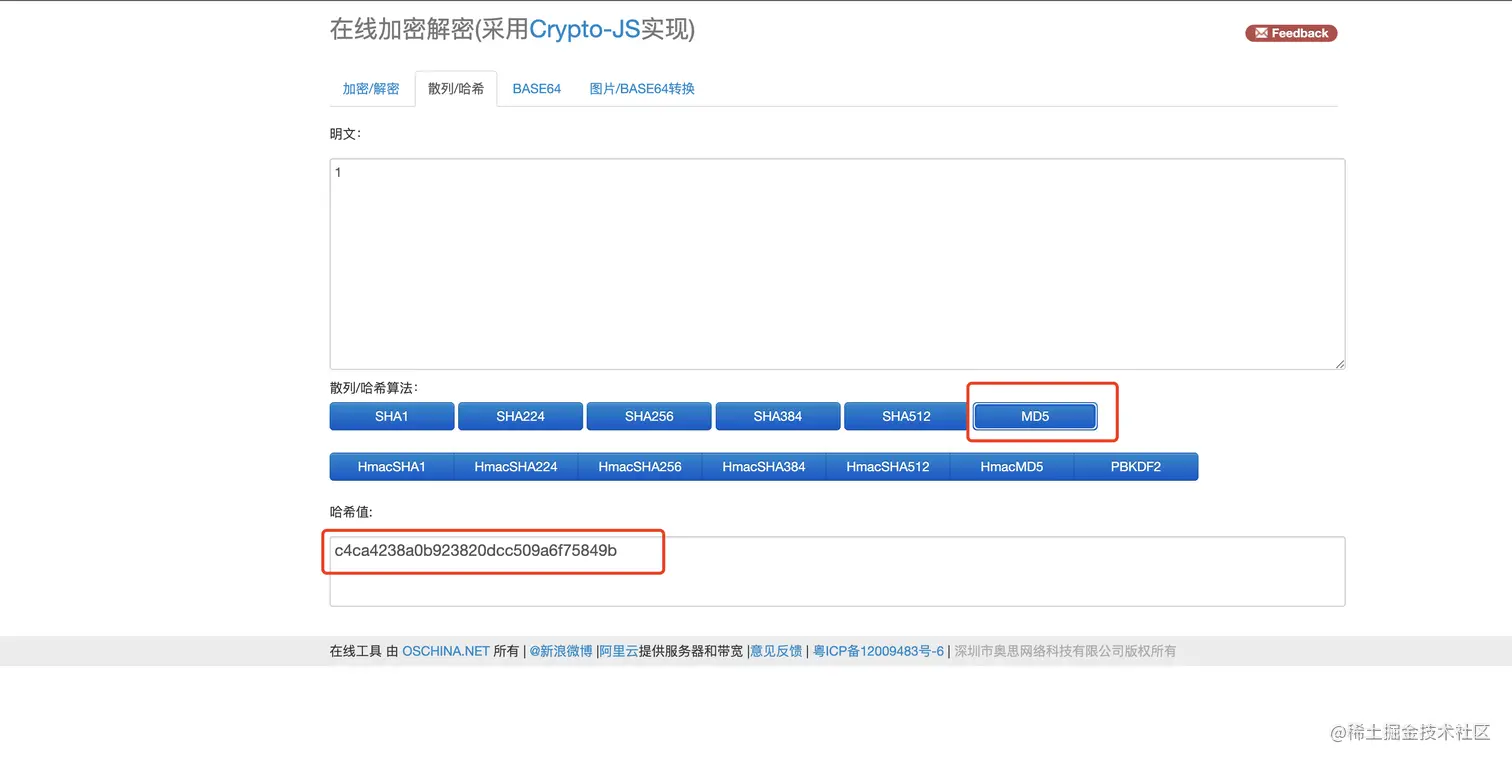1512x764 pixels.
Task: Generate a SHA512 hash
Action: pyautogui.click(x=906, y=416)
